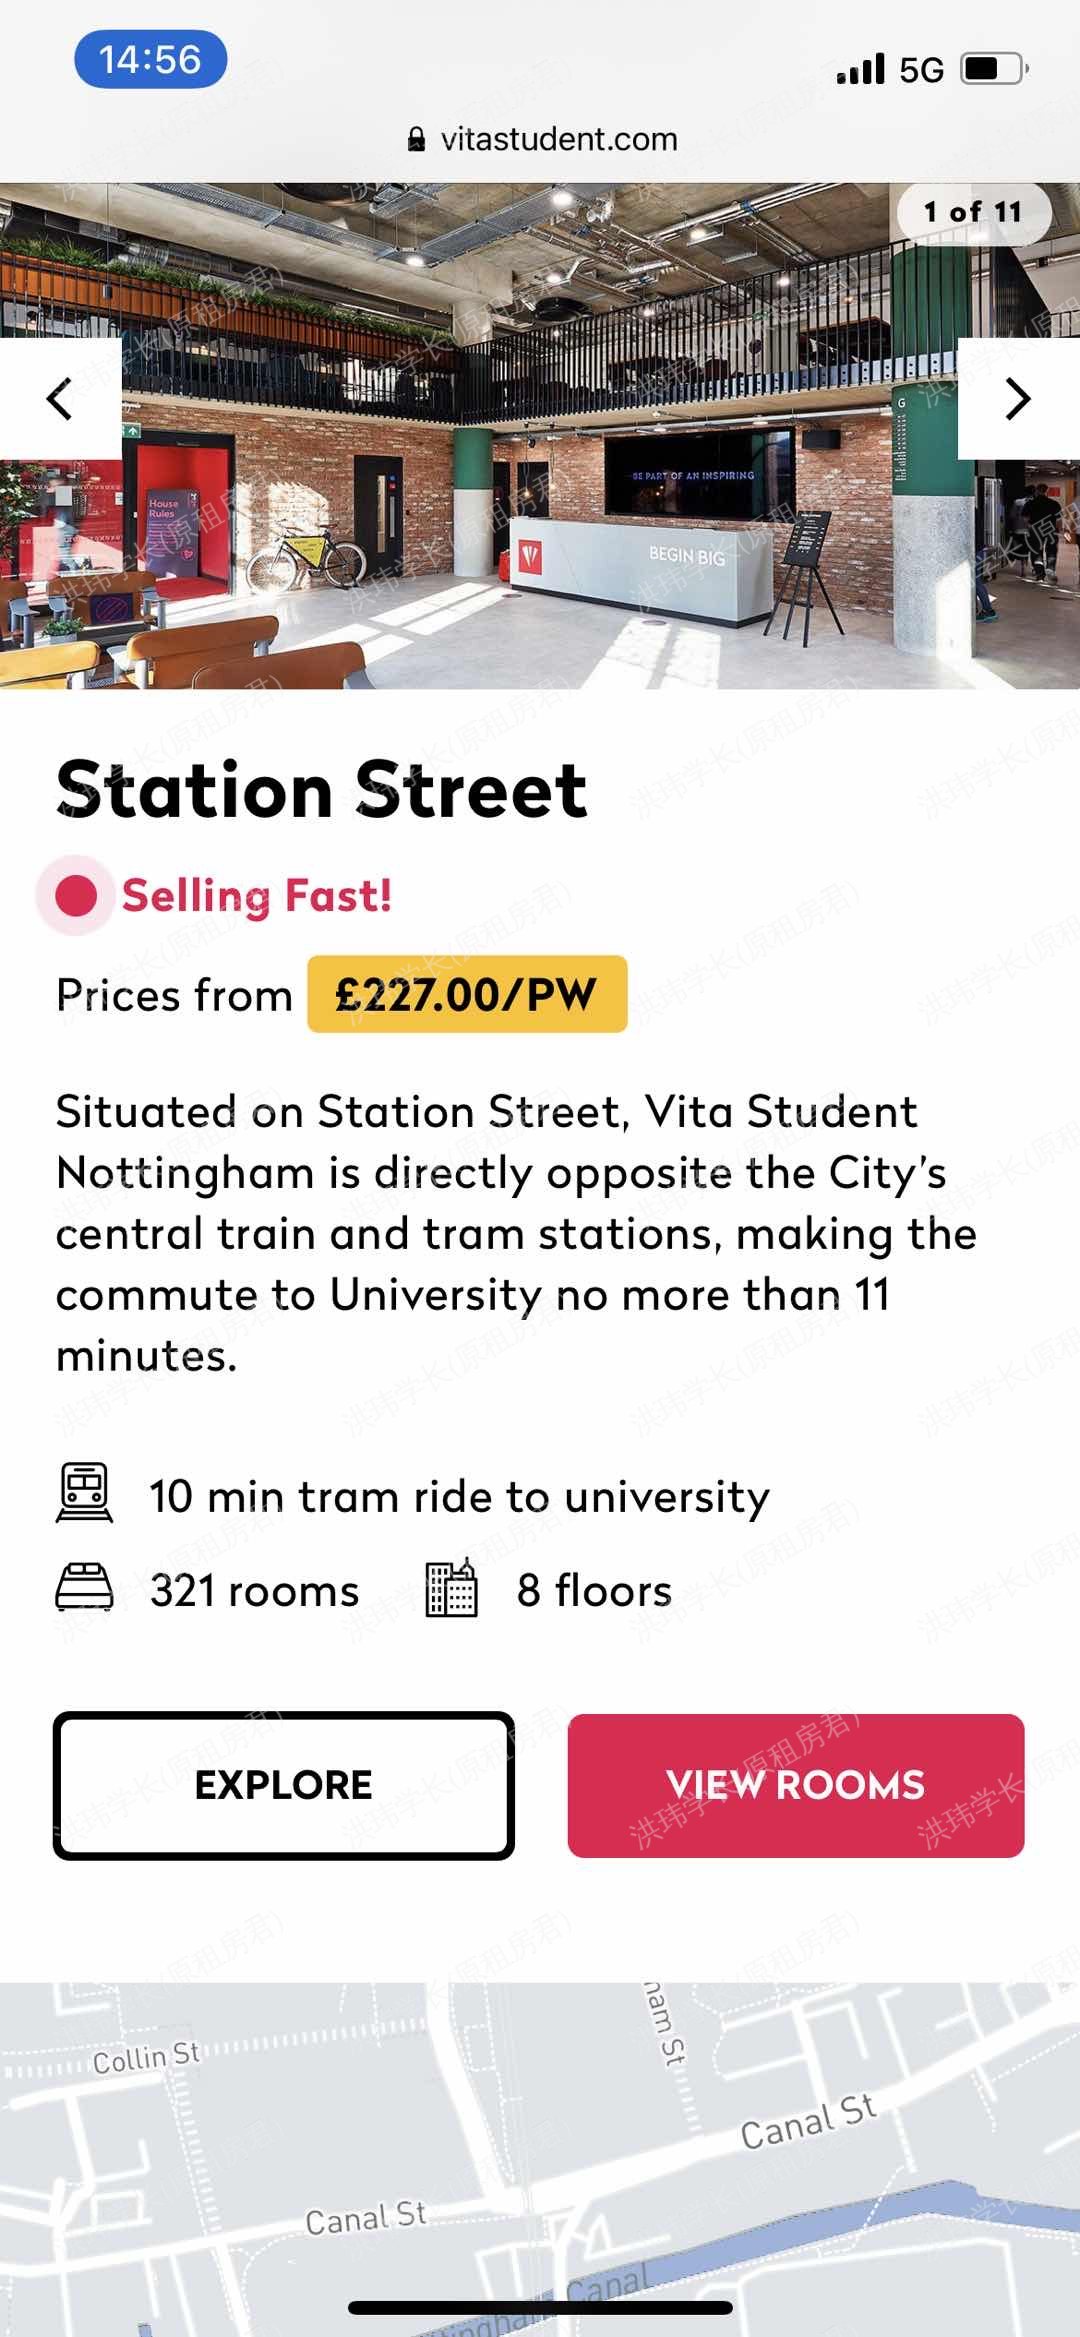Tap the tram icon beside travel time
This screenshot has height=2337, width=1080.
click(84, 1493)
